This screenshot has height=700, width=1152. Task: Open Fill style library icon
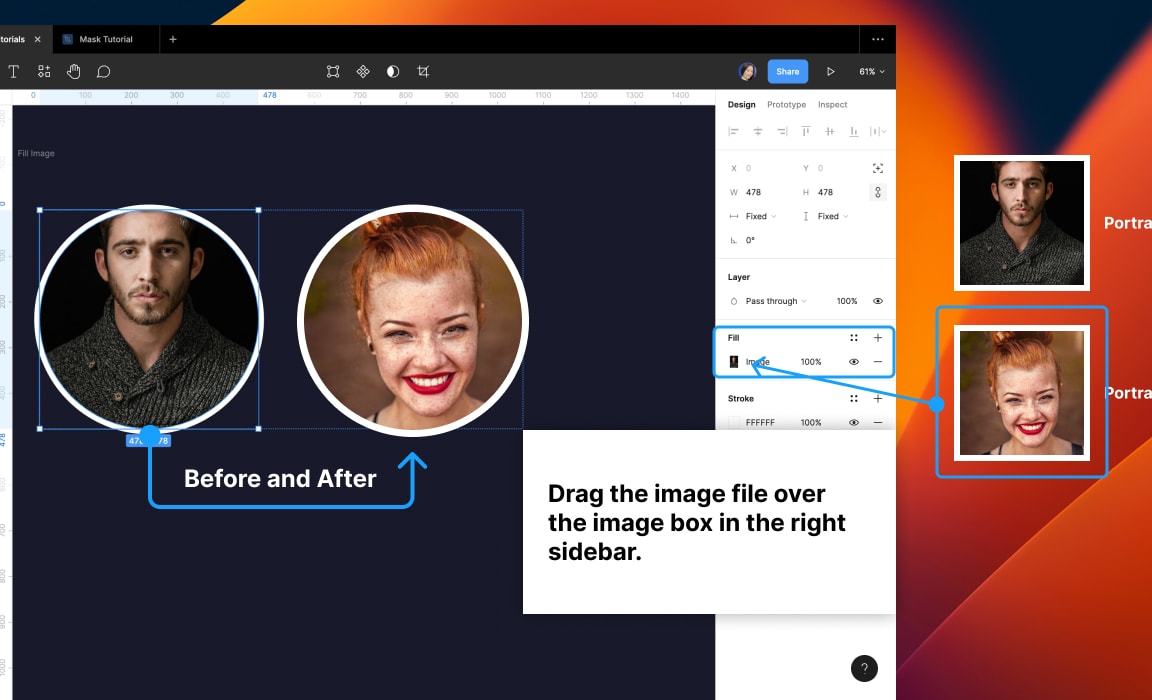click(854, 338)
